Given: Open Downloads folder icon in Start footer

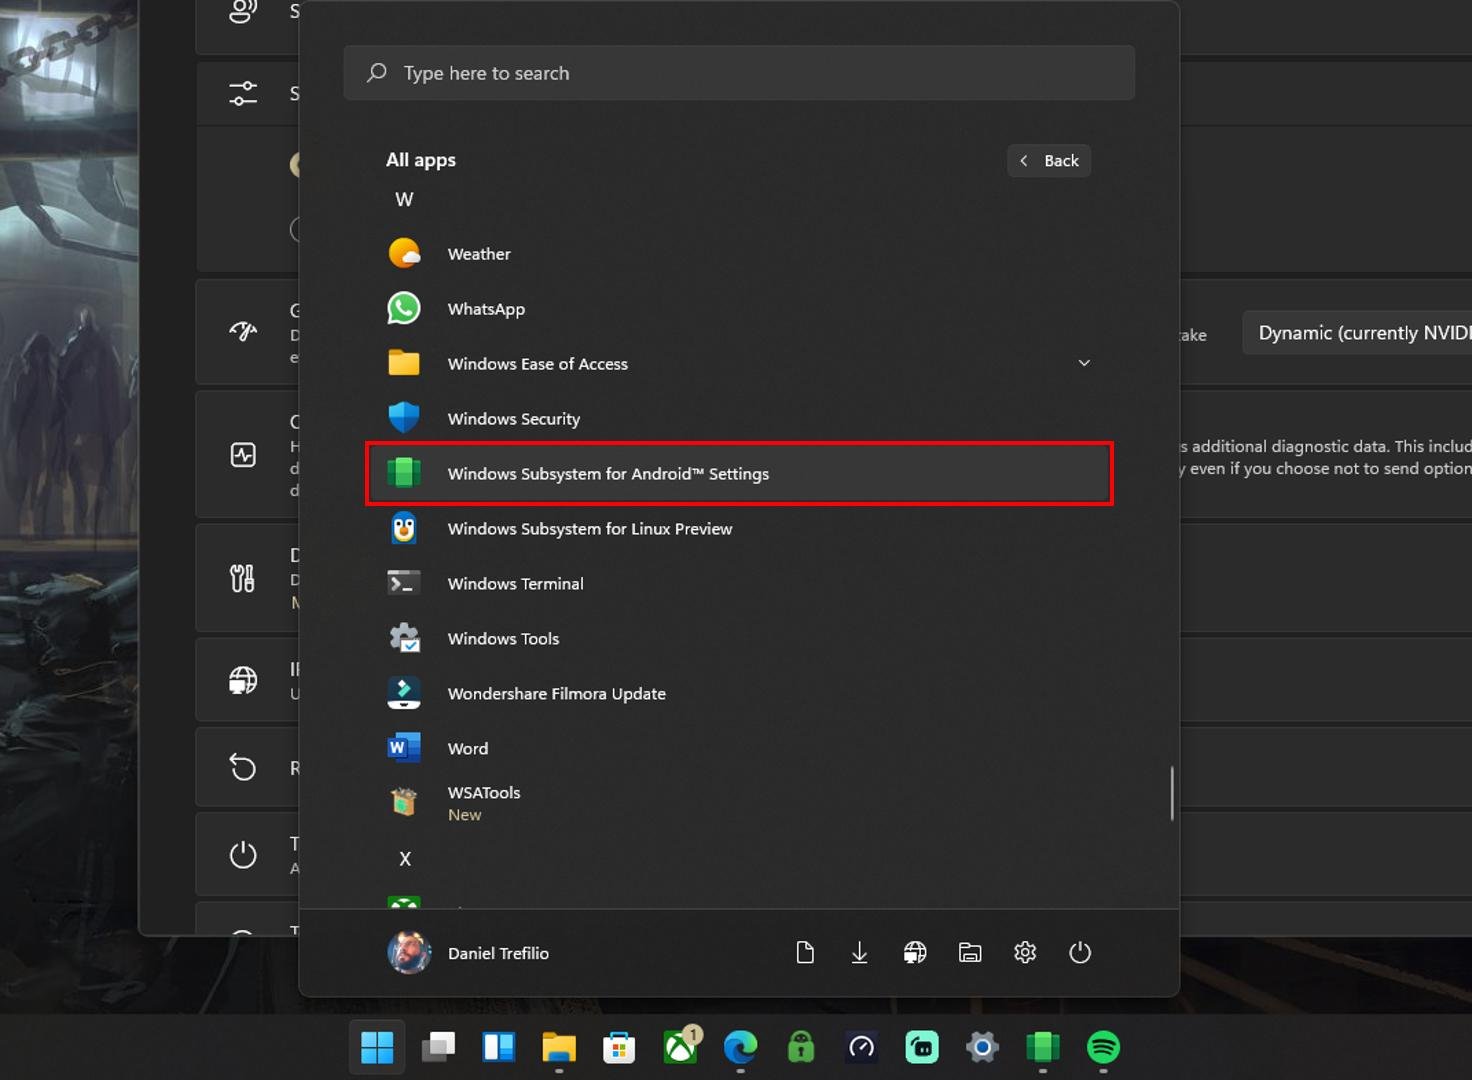Looking at the screenshot, I should [860, 953].
